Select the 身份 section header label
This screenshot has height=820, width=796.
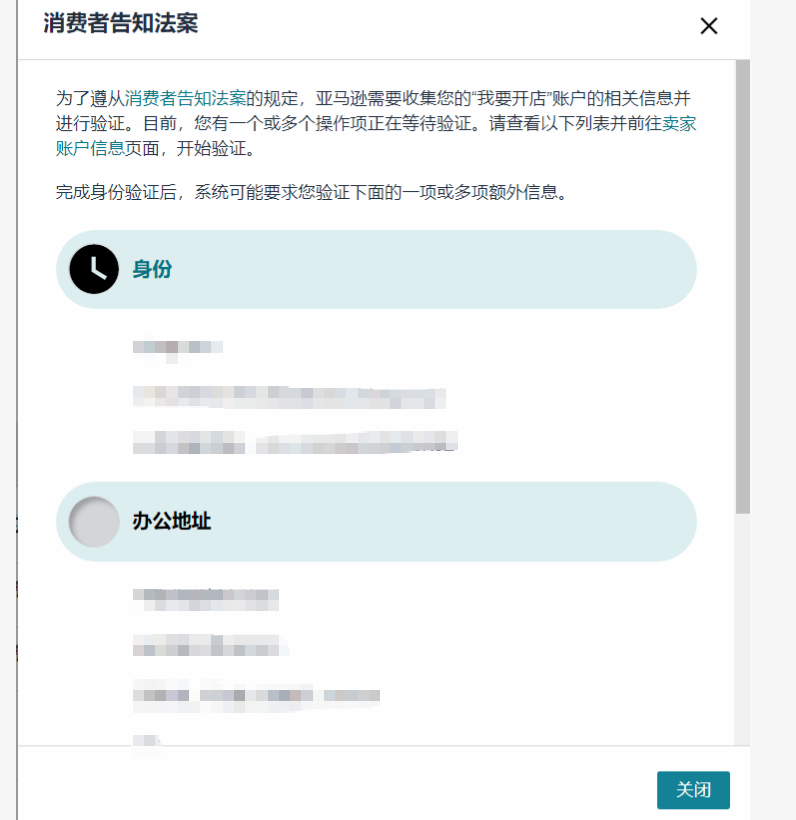point(152,269)
